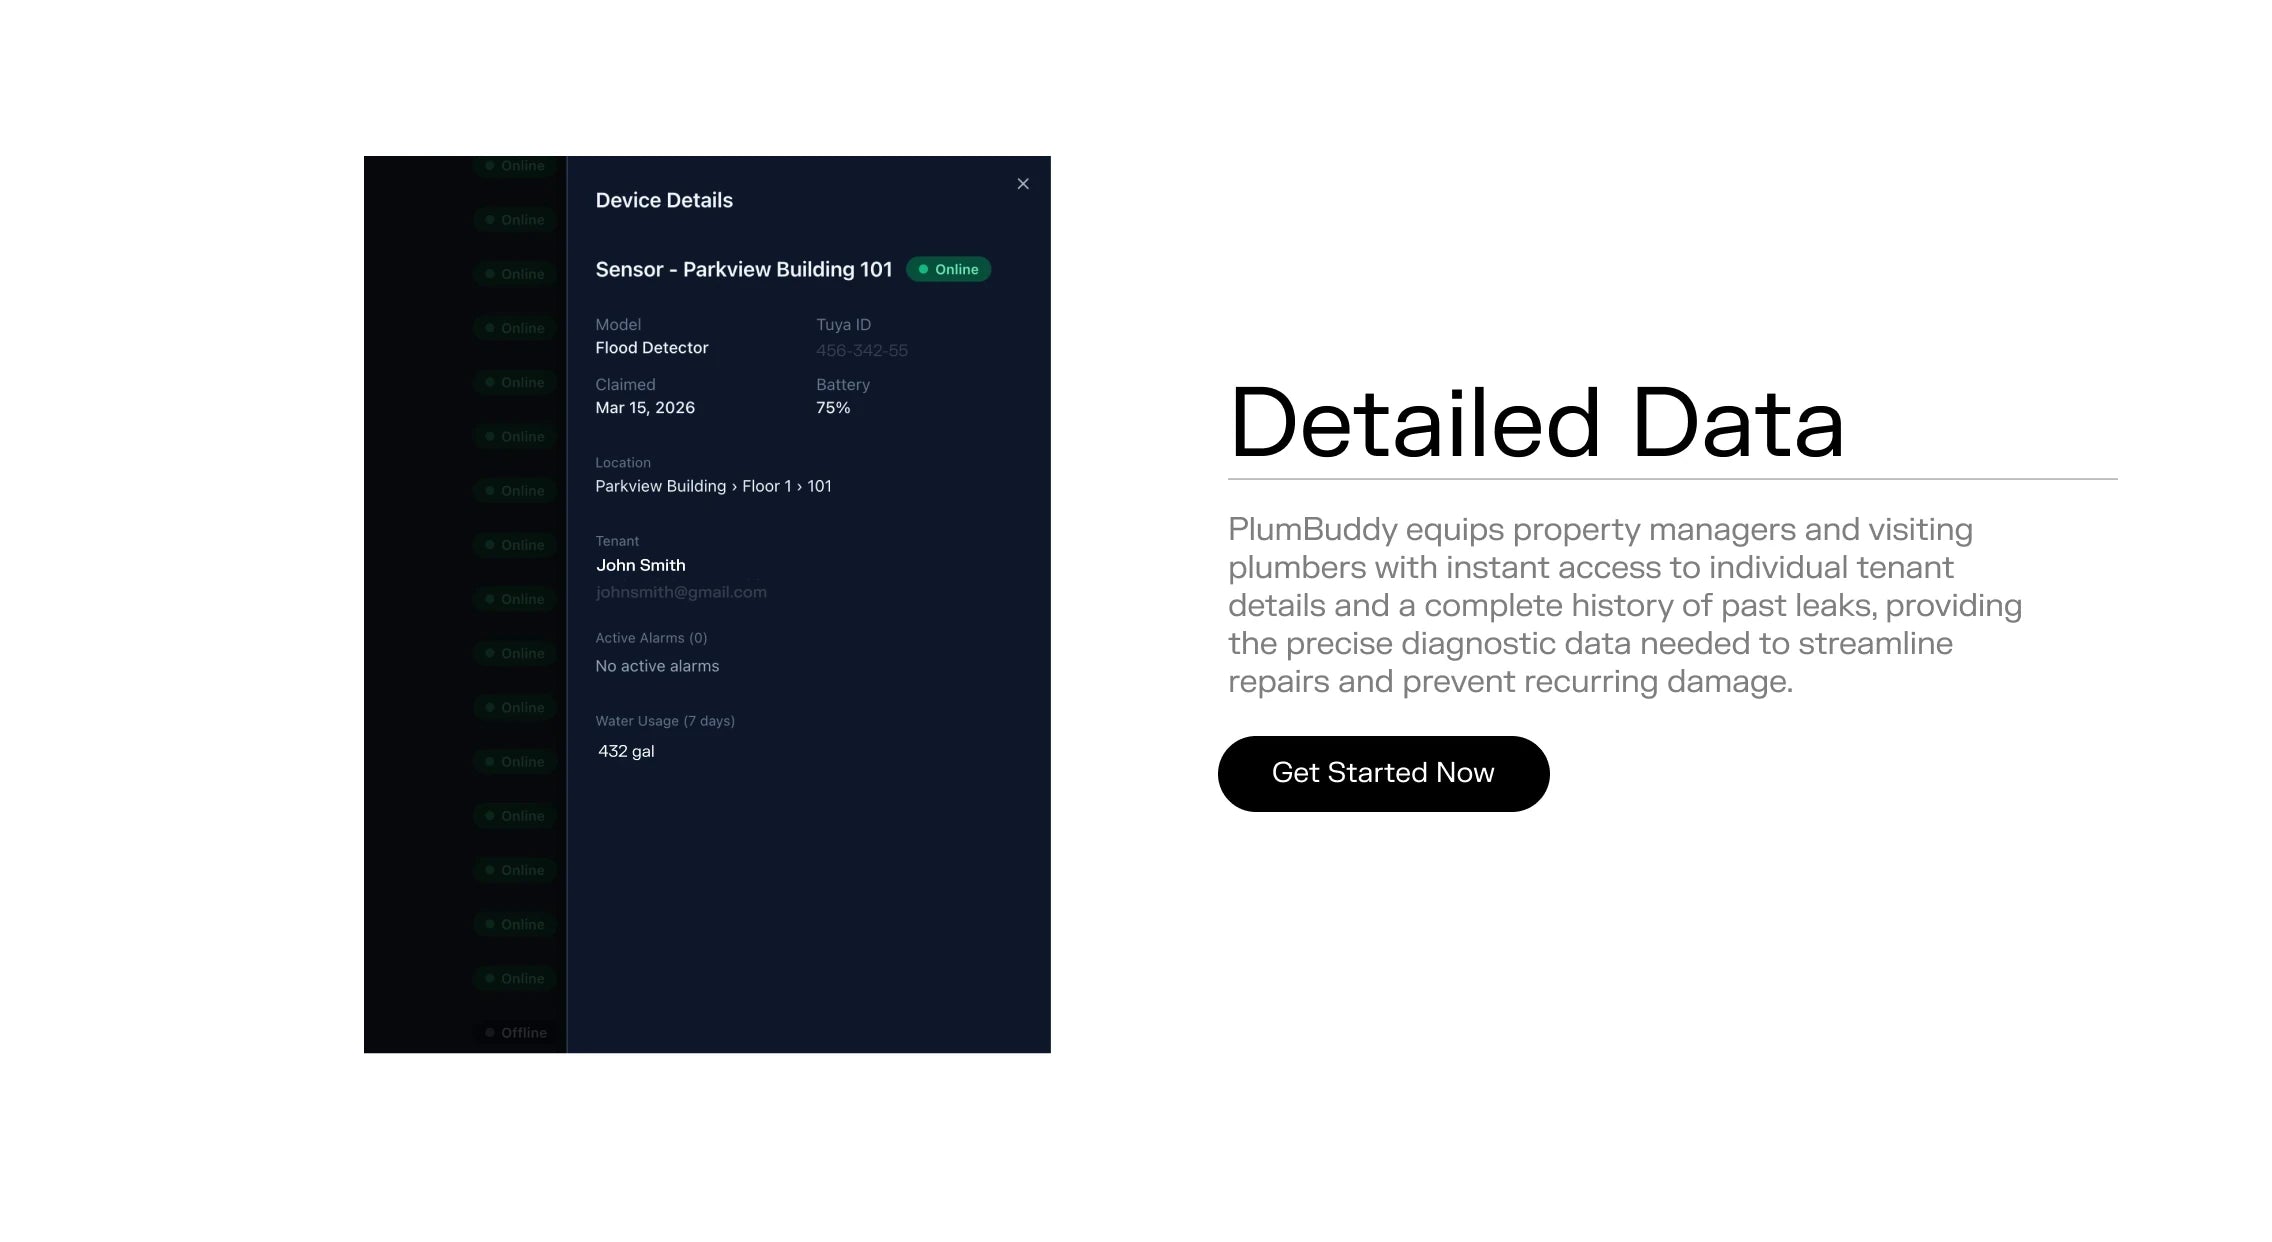Click the Model field label
The image size is (2272, 1242).
point(618,325)
